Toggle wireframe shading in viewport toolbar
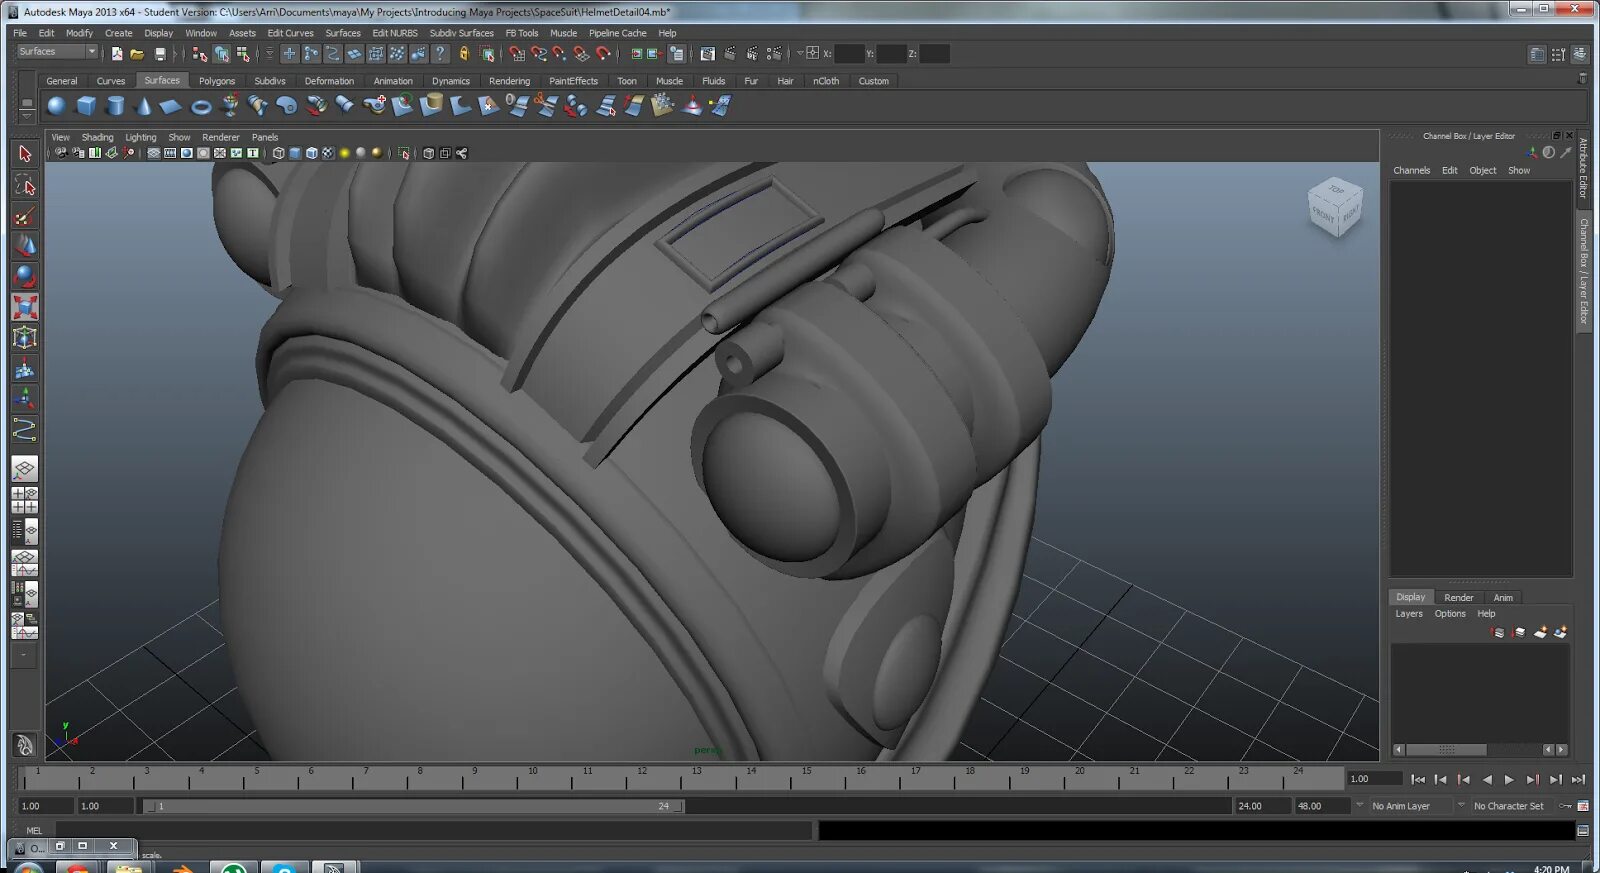 click(279, 153)
